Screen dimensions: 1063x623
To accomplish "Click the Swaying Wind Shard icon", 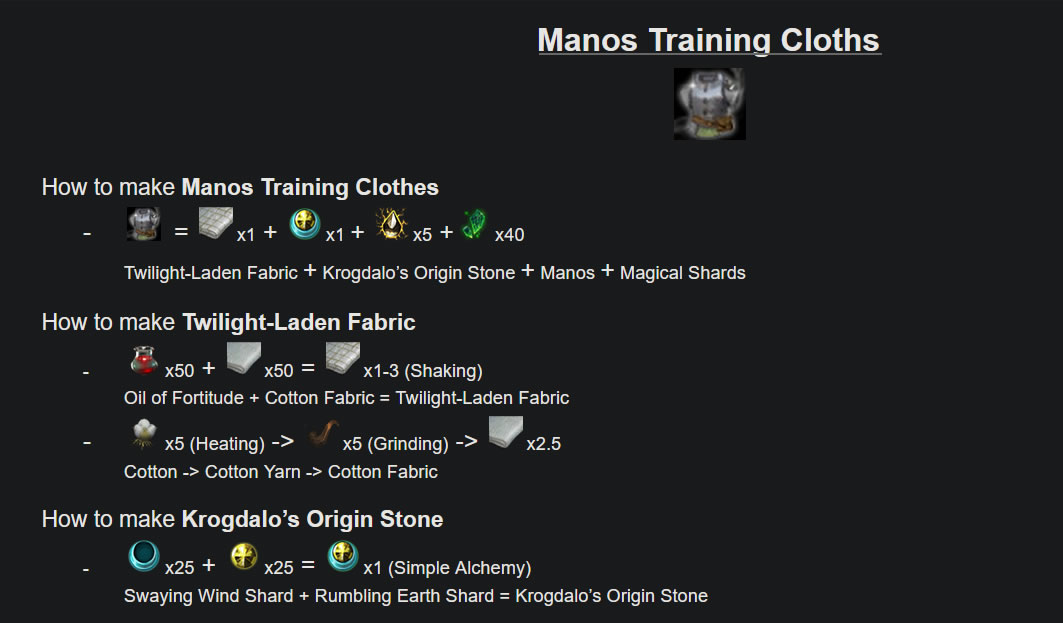I will tap(144, 556).
